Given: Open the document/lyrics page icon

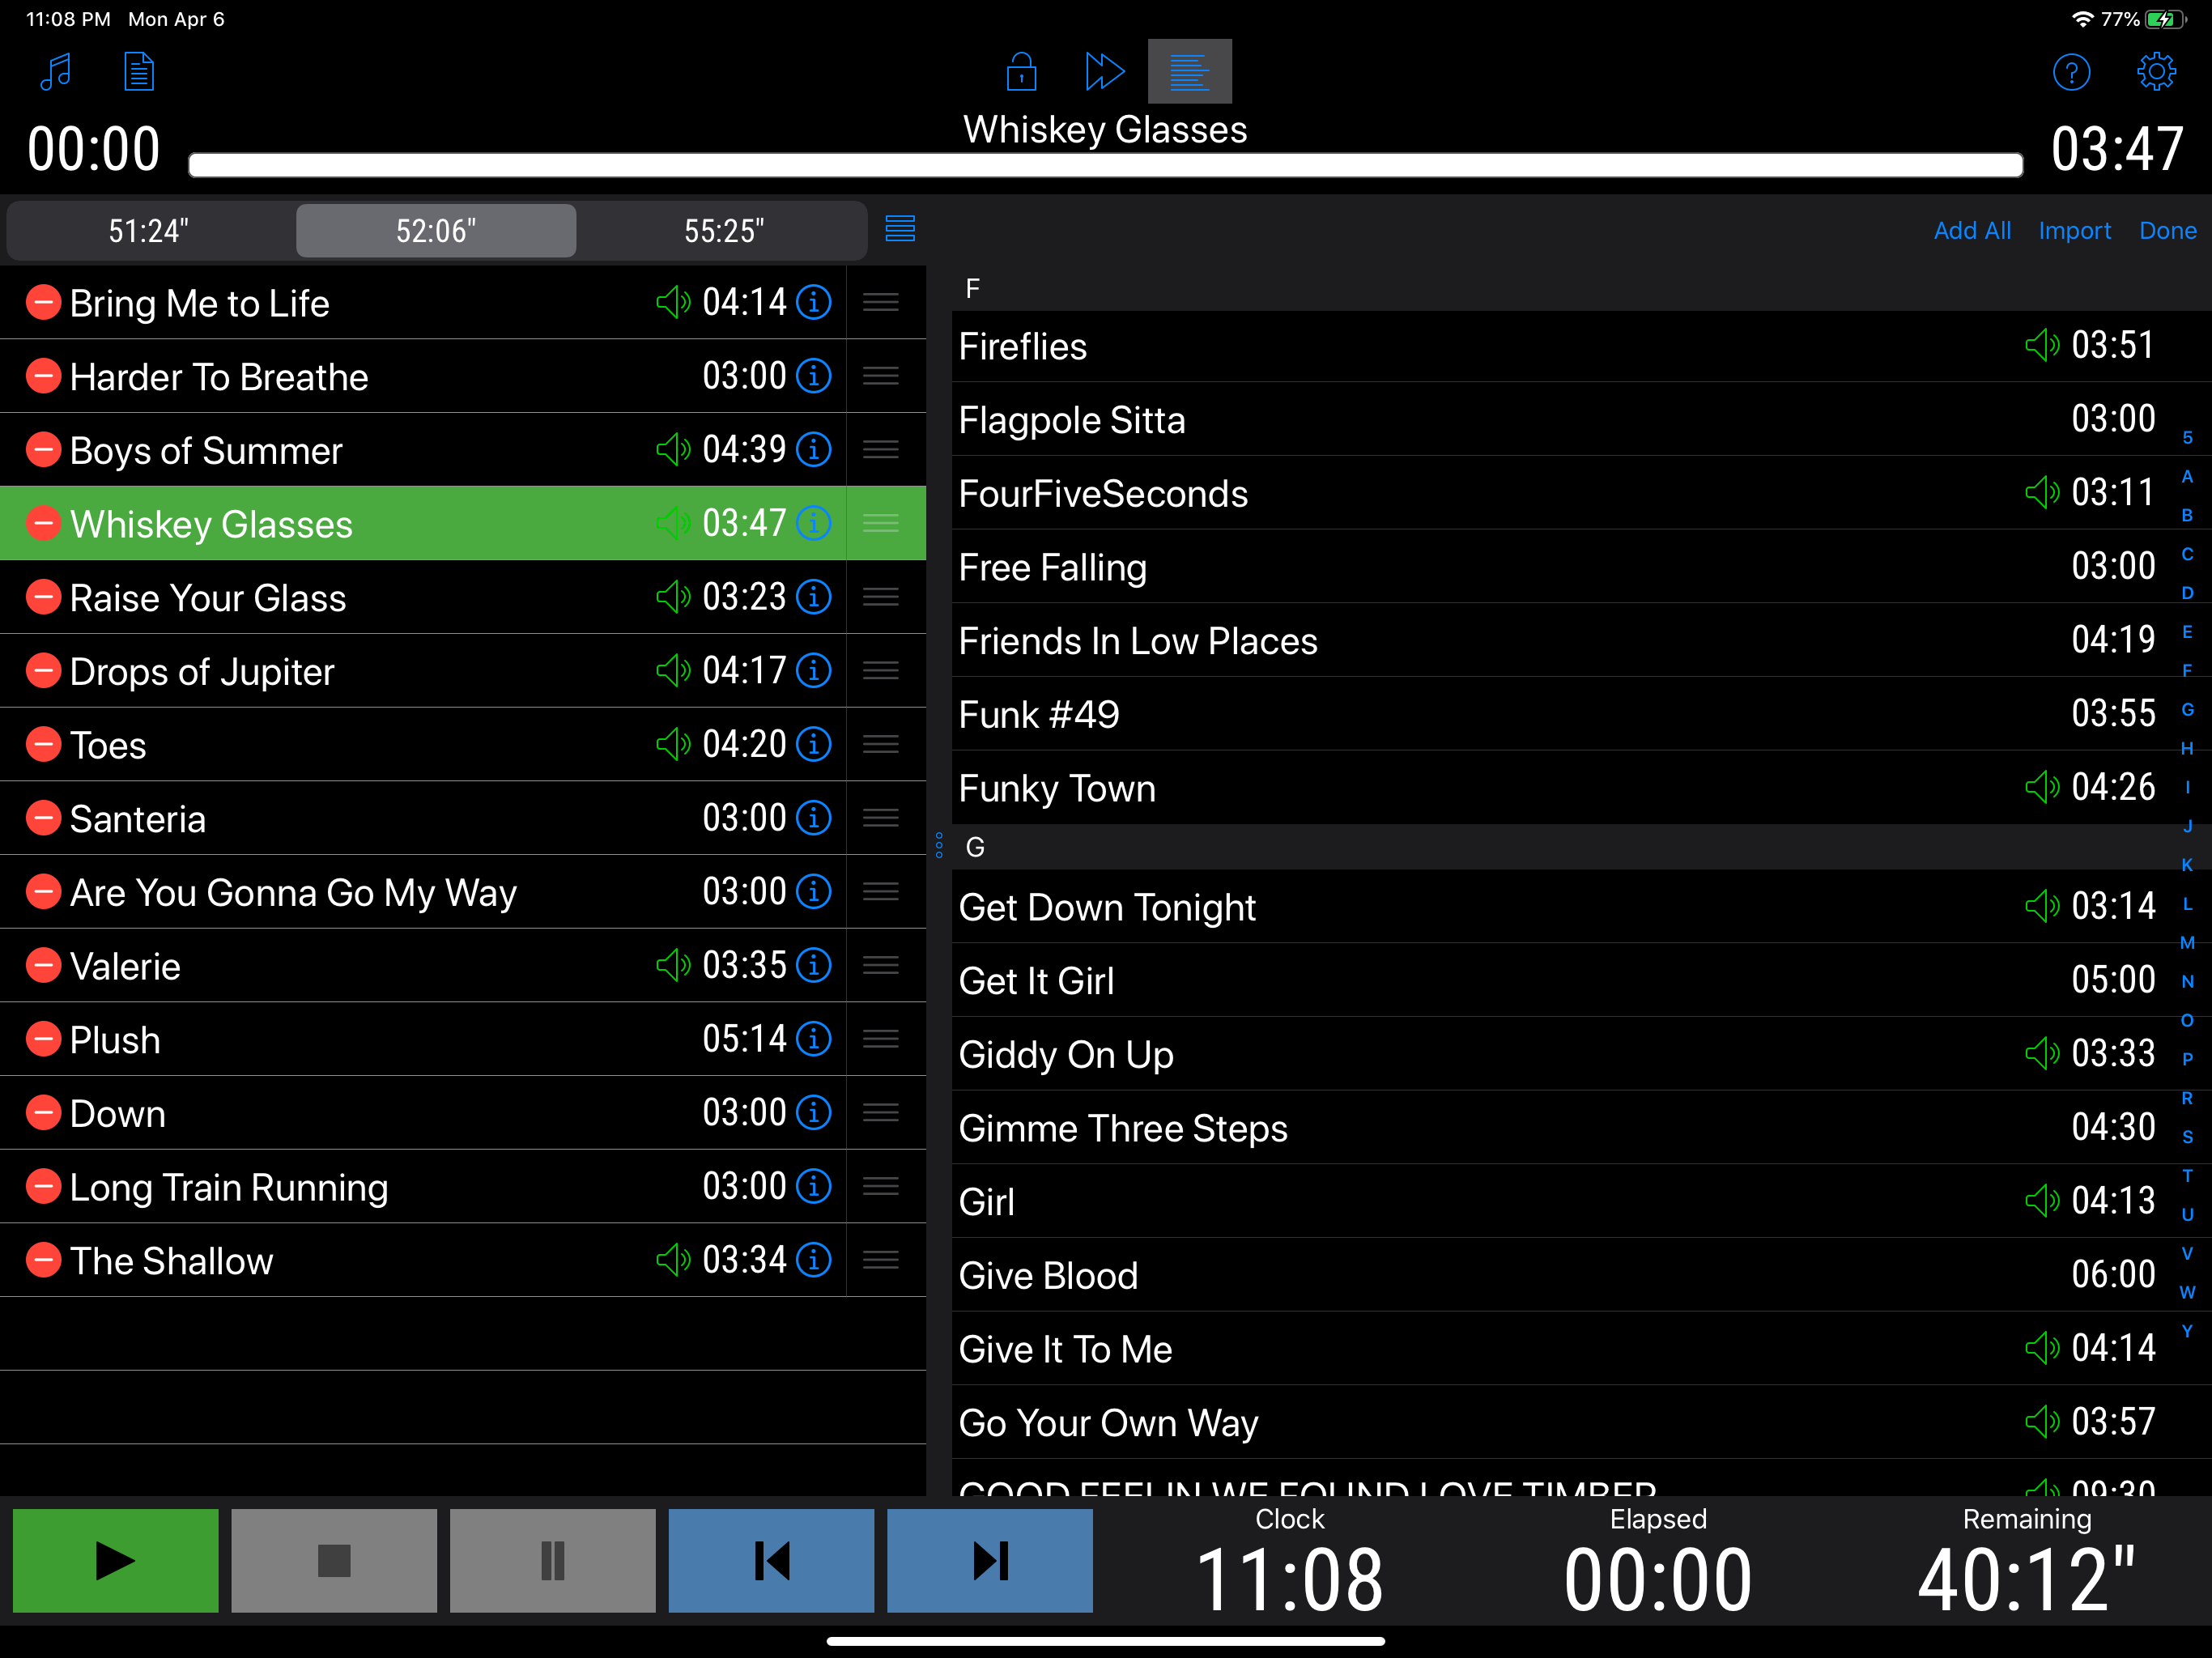Looking at the screenshot, I should 139,71.
